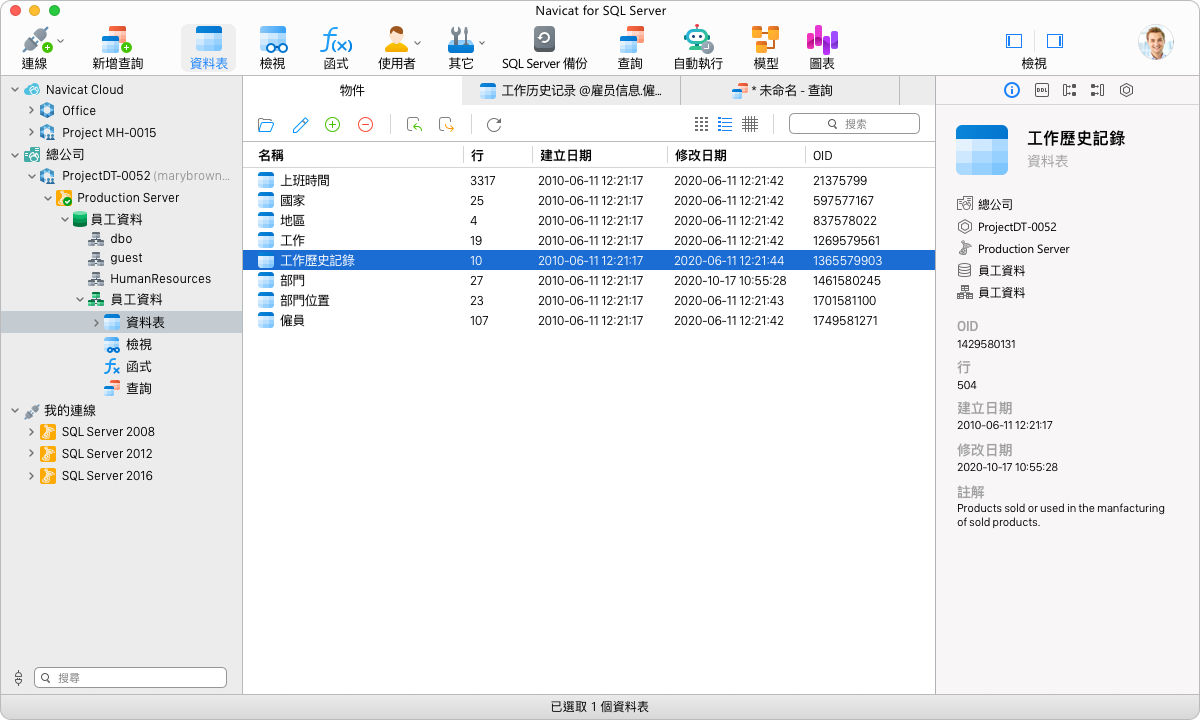Switch to the 工作历史记录 table tab

pyautogui.click(x=571, y=91)
